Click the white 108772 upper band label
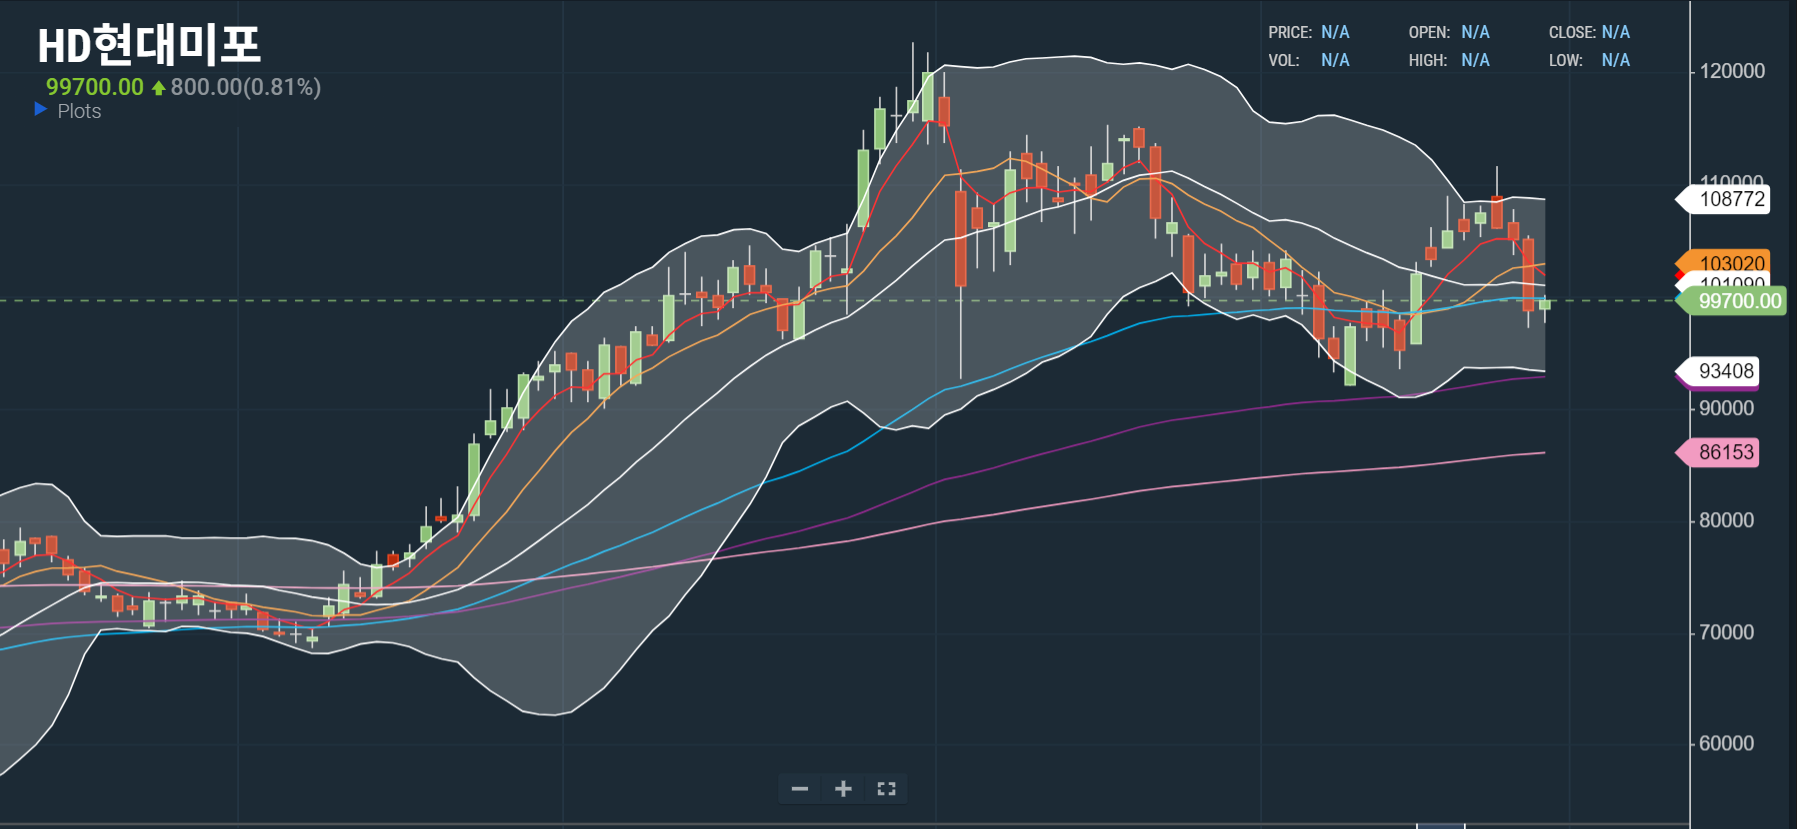Screen dimensions: 1797x829 coord(1731,199)
